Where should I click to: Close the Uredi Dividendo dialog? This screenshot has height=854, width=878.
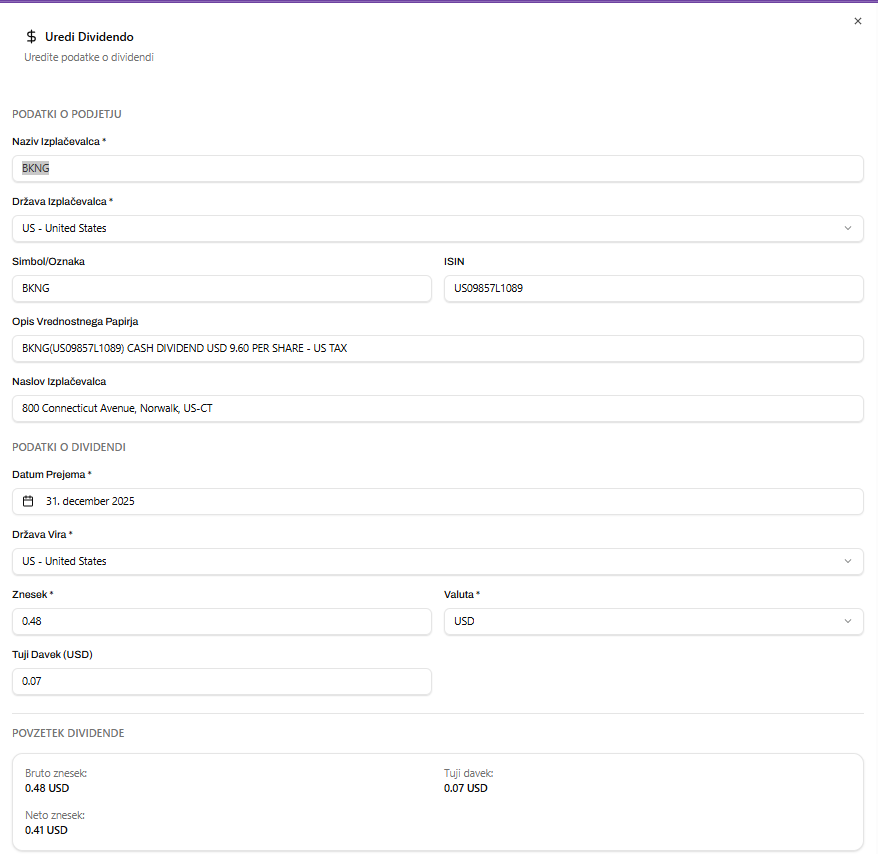[857, 21]
